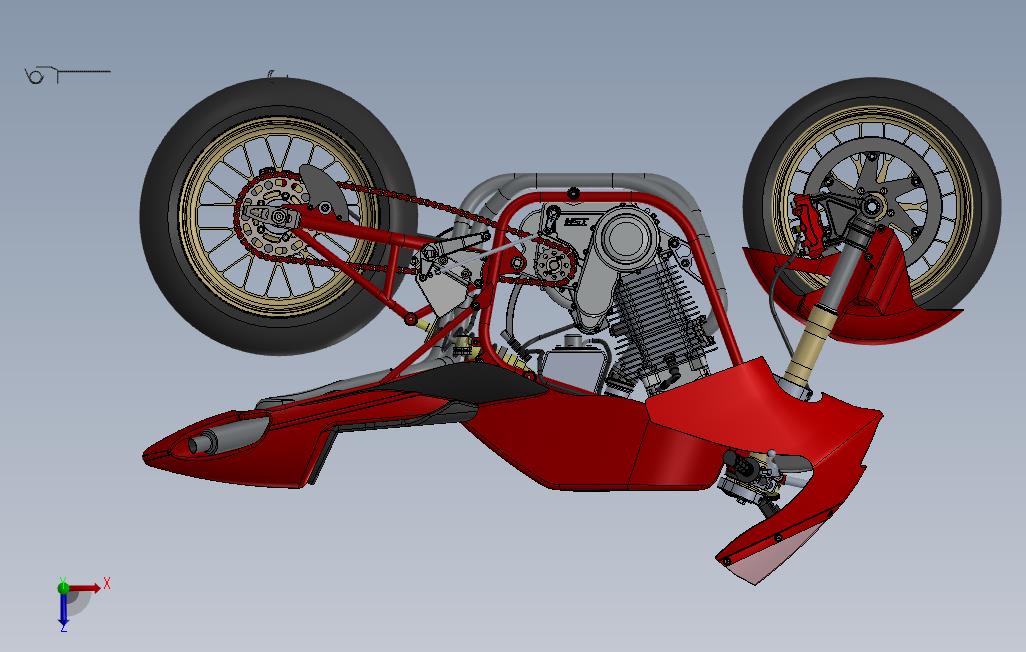The image size is (1026, 652).
Task: Select the red X axis arrow of the triad
Action: click(x=85, y=588)
